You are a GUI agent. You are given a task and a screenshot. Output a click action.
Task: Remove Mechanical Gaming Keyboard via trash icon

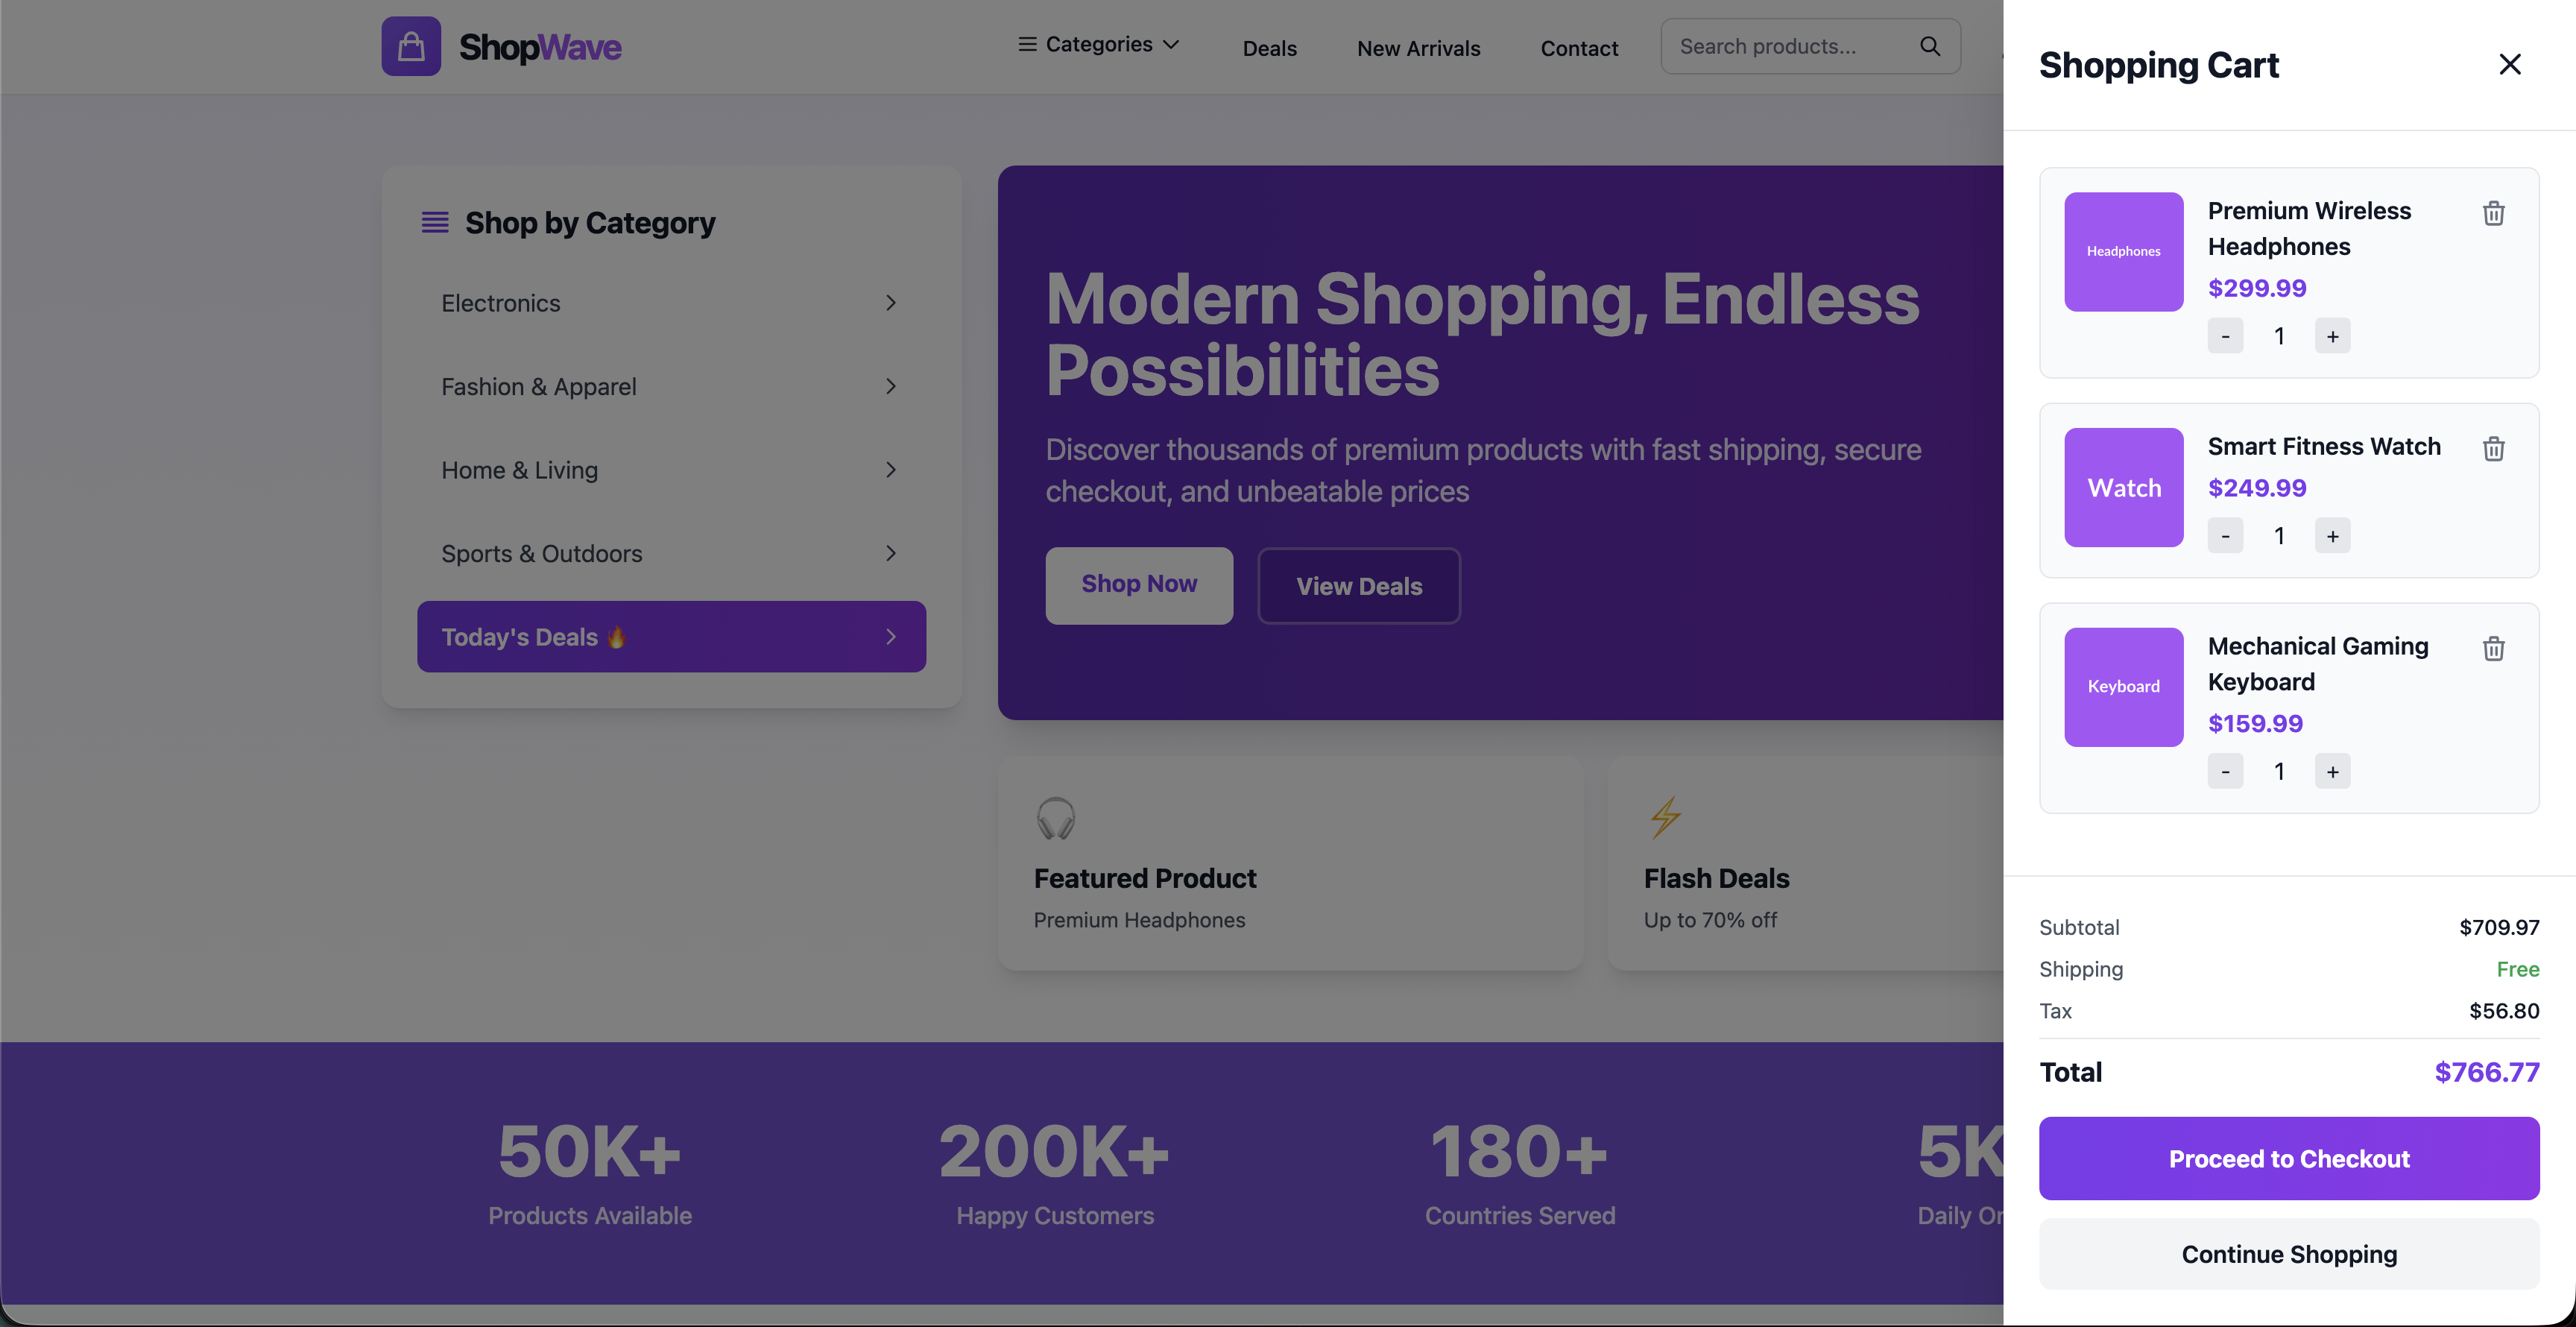point(2493,649)
